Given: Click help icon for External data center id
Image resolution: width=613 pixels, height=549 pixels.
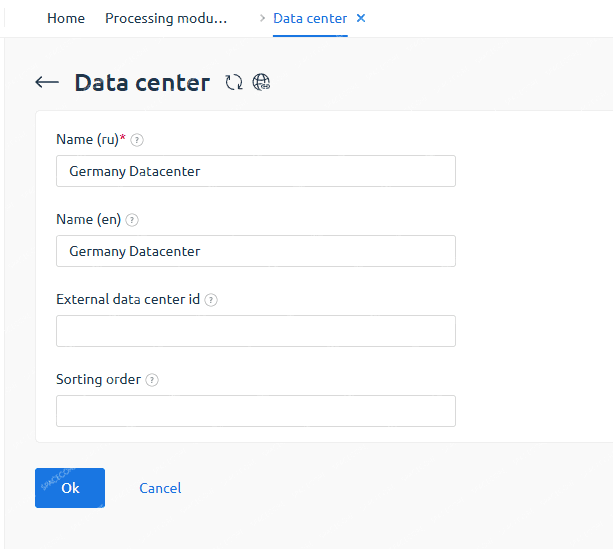Looking at the screenshot, I should coord(211,300).
